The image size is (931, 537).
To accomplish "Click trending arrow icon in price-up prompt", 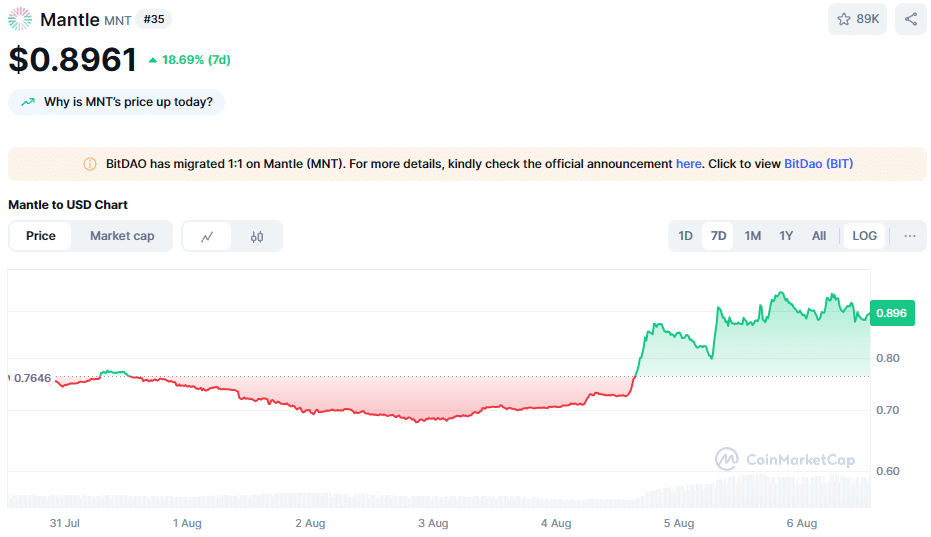I will (x=28, y=102).
